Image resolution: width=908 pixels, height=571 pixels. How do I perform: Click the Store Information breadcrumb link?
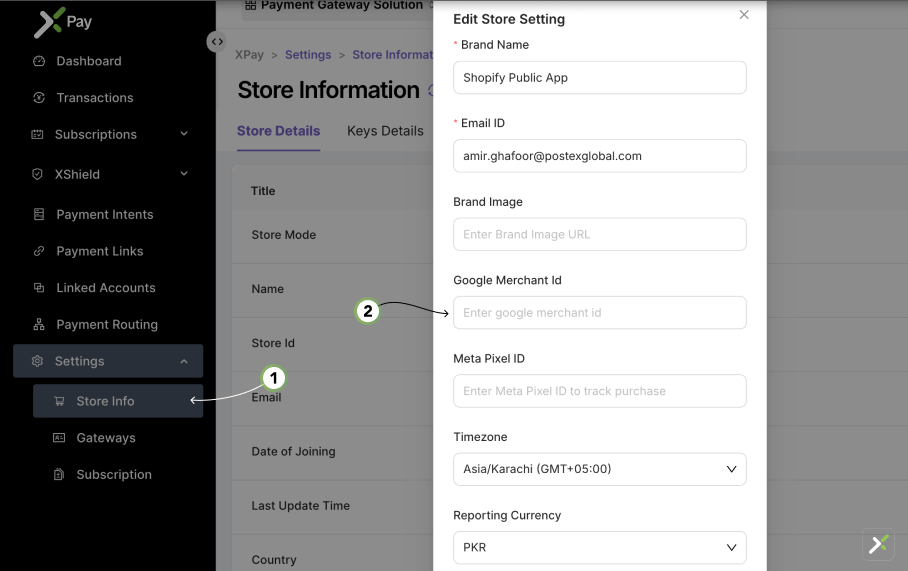click(x=393, y=55)
